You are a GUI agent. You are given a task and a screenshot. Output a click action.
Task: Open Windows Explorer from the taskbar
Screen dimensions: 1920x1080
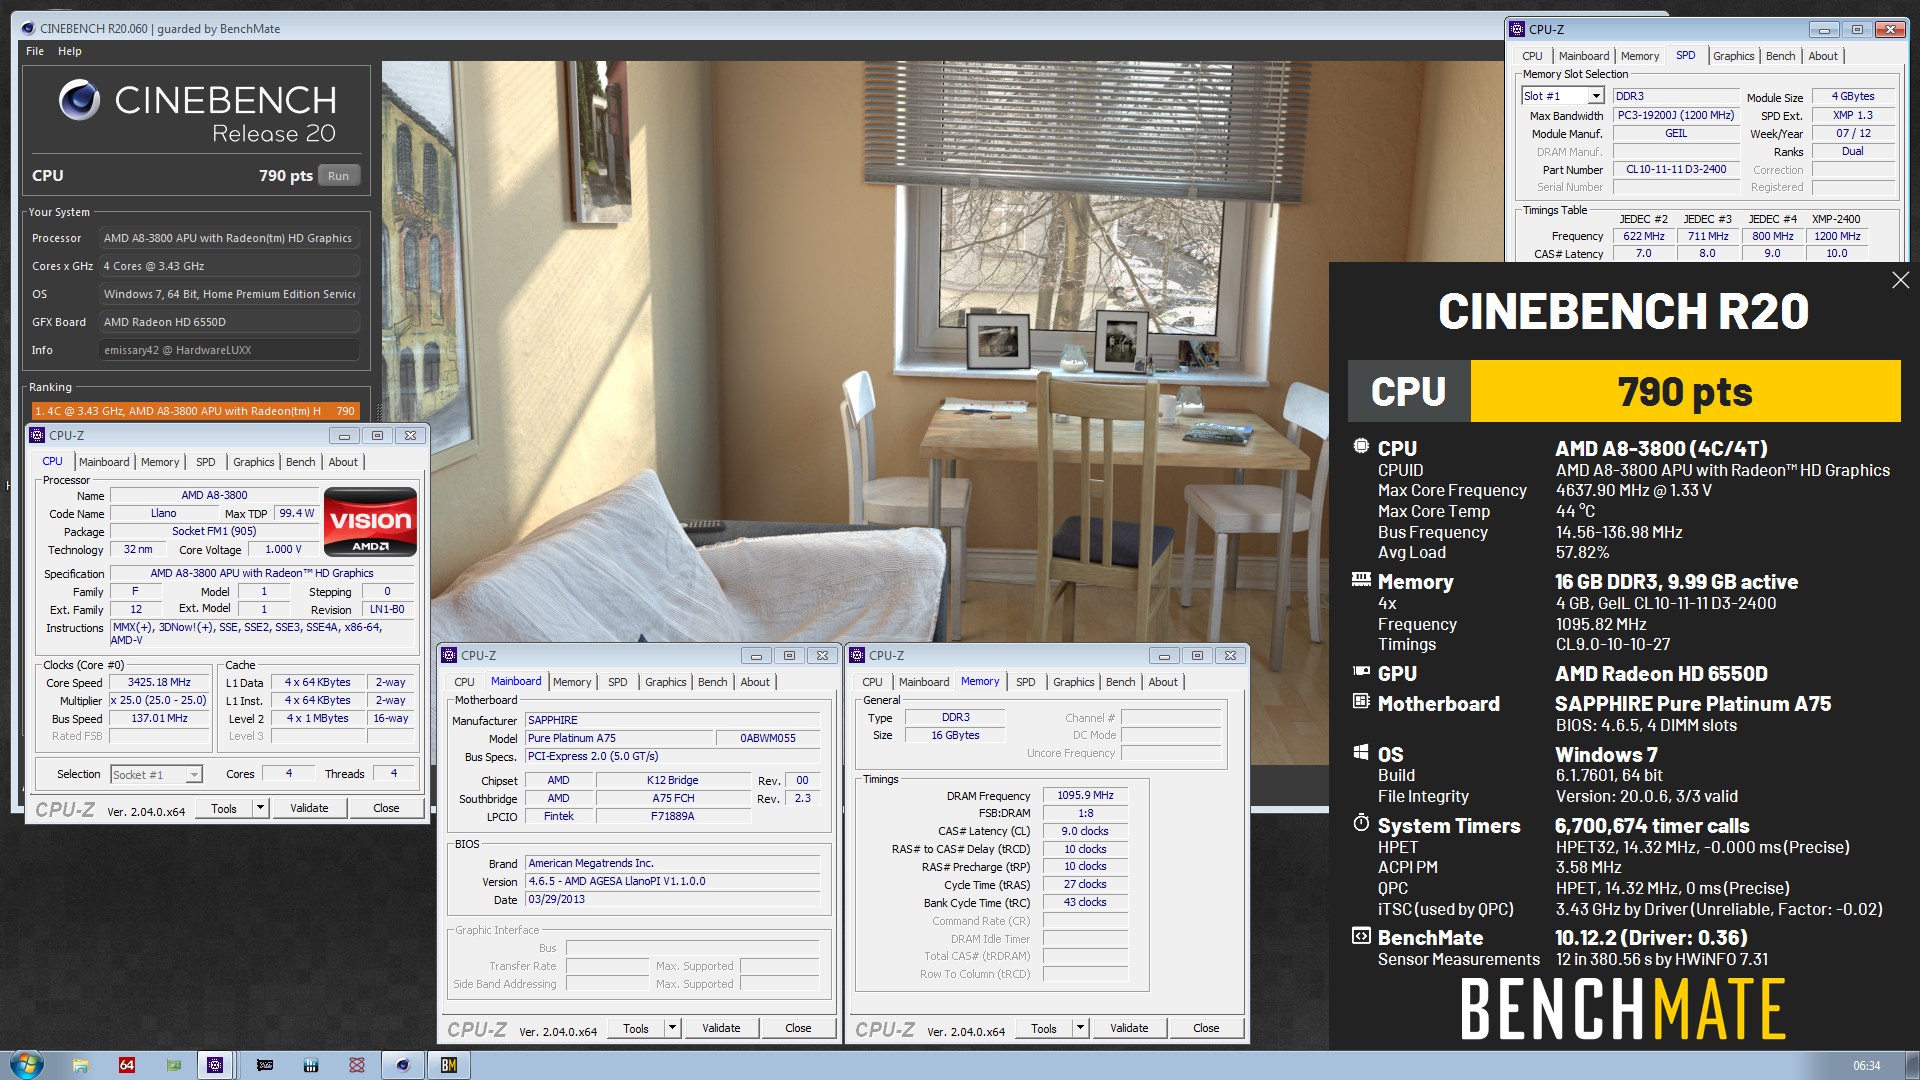(80, 1065)
